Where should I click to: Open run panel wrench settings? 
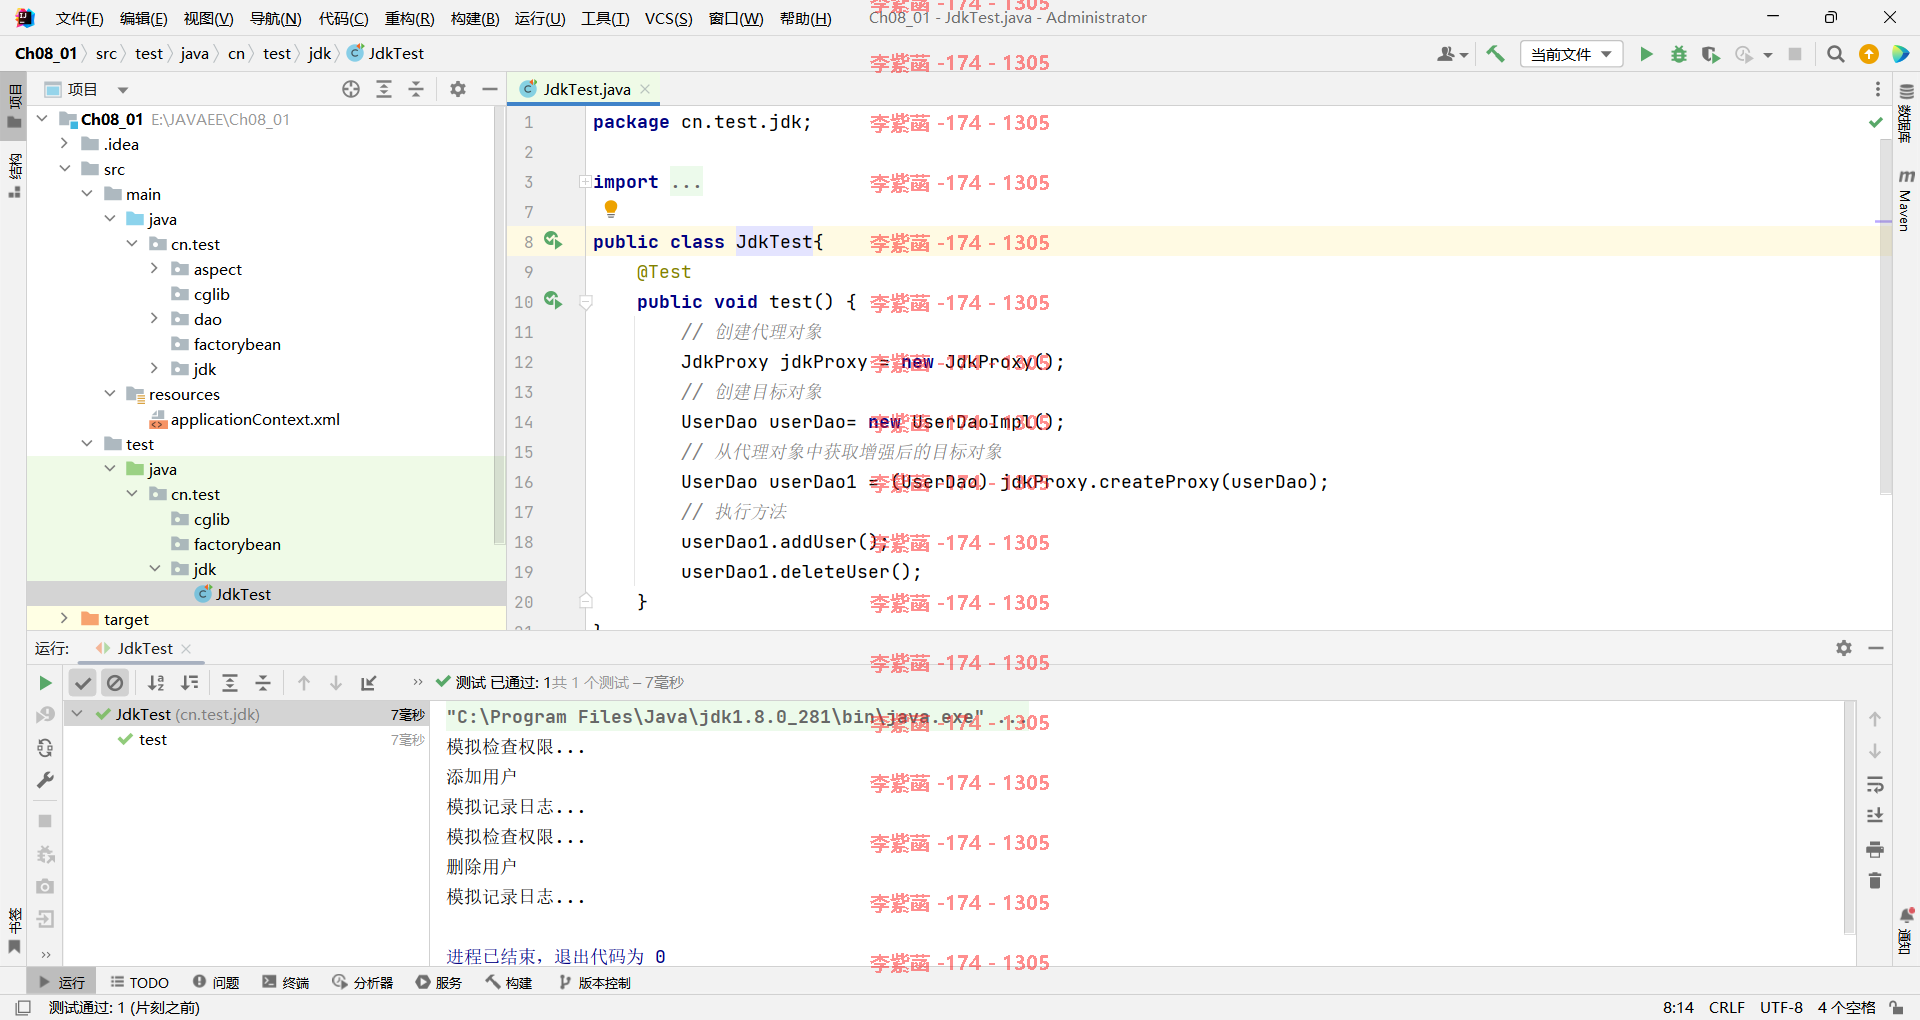[x=45, y=780]
